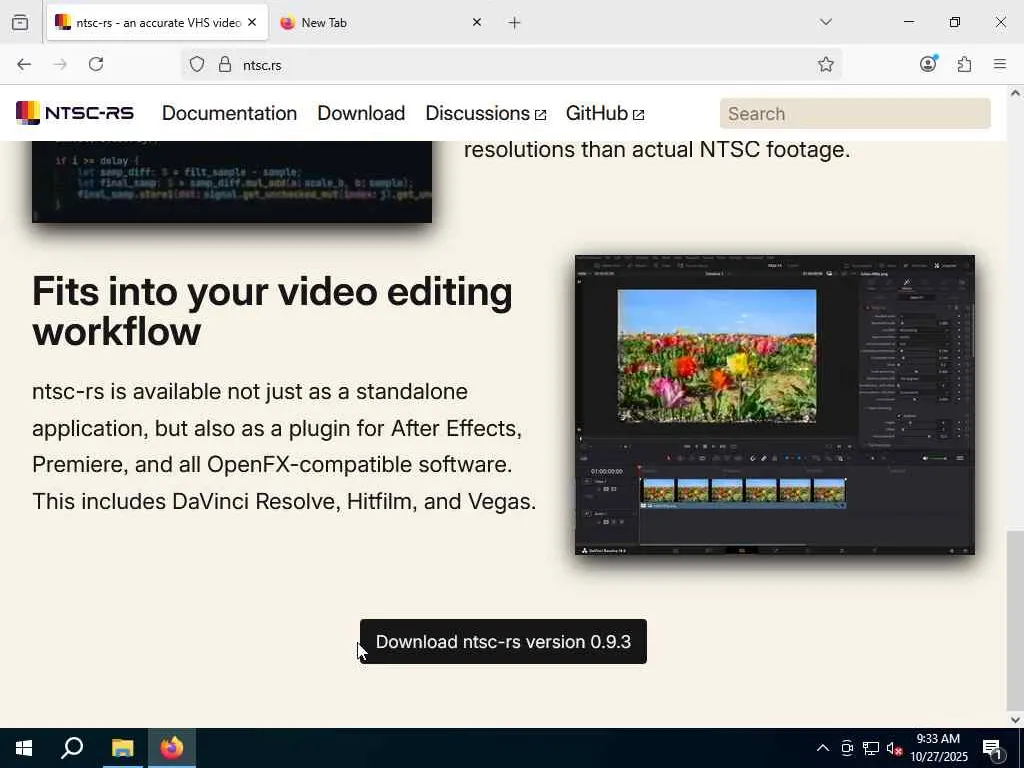Click the Download ntsc-rs version 0.9.3 button

click(504, 641)
